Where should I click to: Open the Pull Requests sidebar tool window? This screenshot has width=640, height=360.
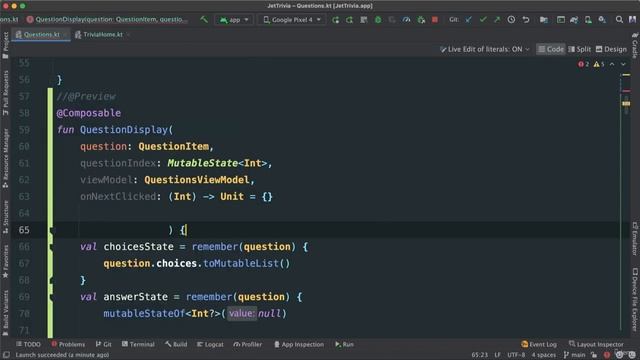(5, 93)
